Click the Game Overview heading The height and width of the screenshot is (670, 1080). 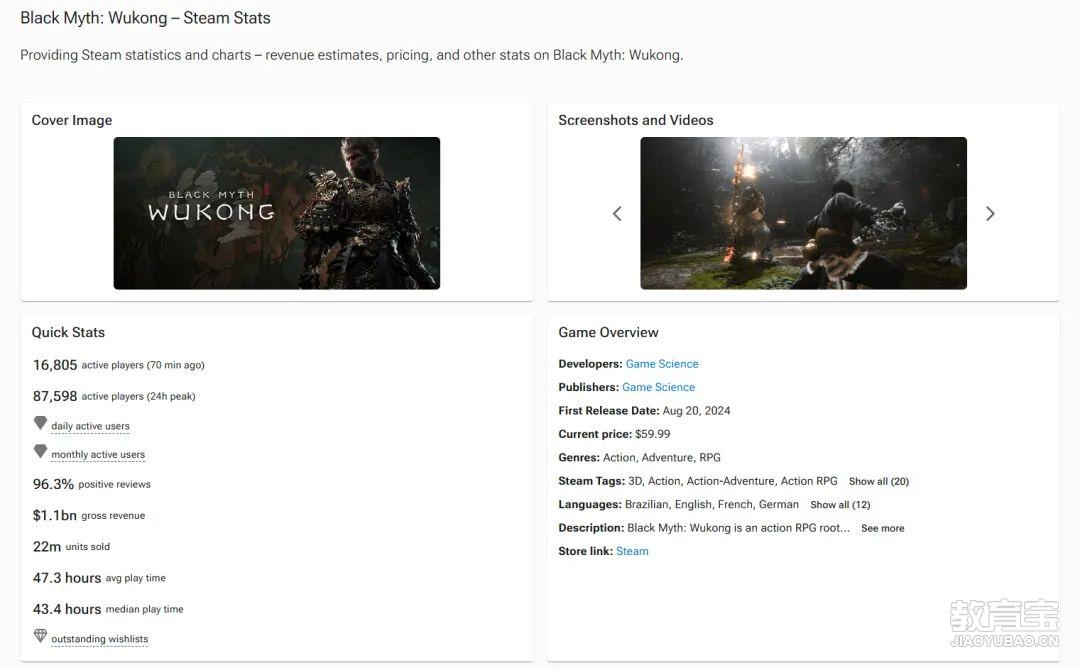click(608, 332)
